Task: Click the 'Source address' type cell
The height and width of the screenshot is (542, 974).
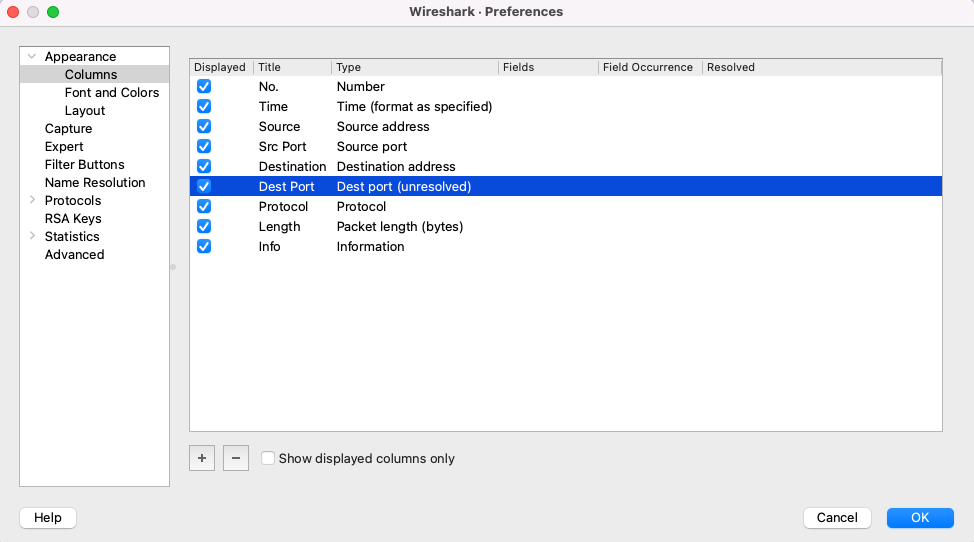Action: [x=383, y=126]
